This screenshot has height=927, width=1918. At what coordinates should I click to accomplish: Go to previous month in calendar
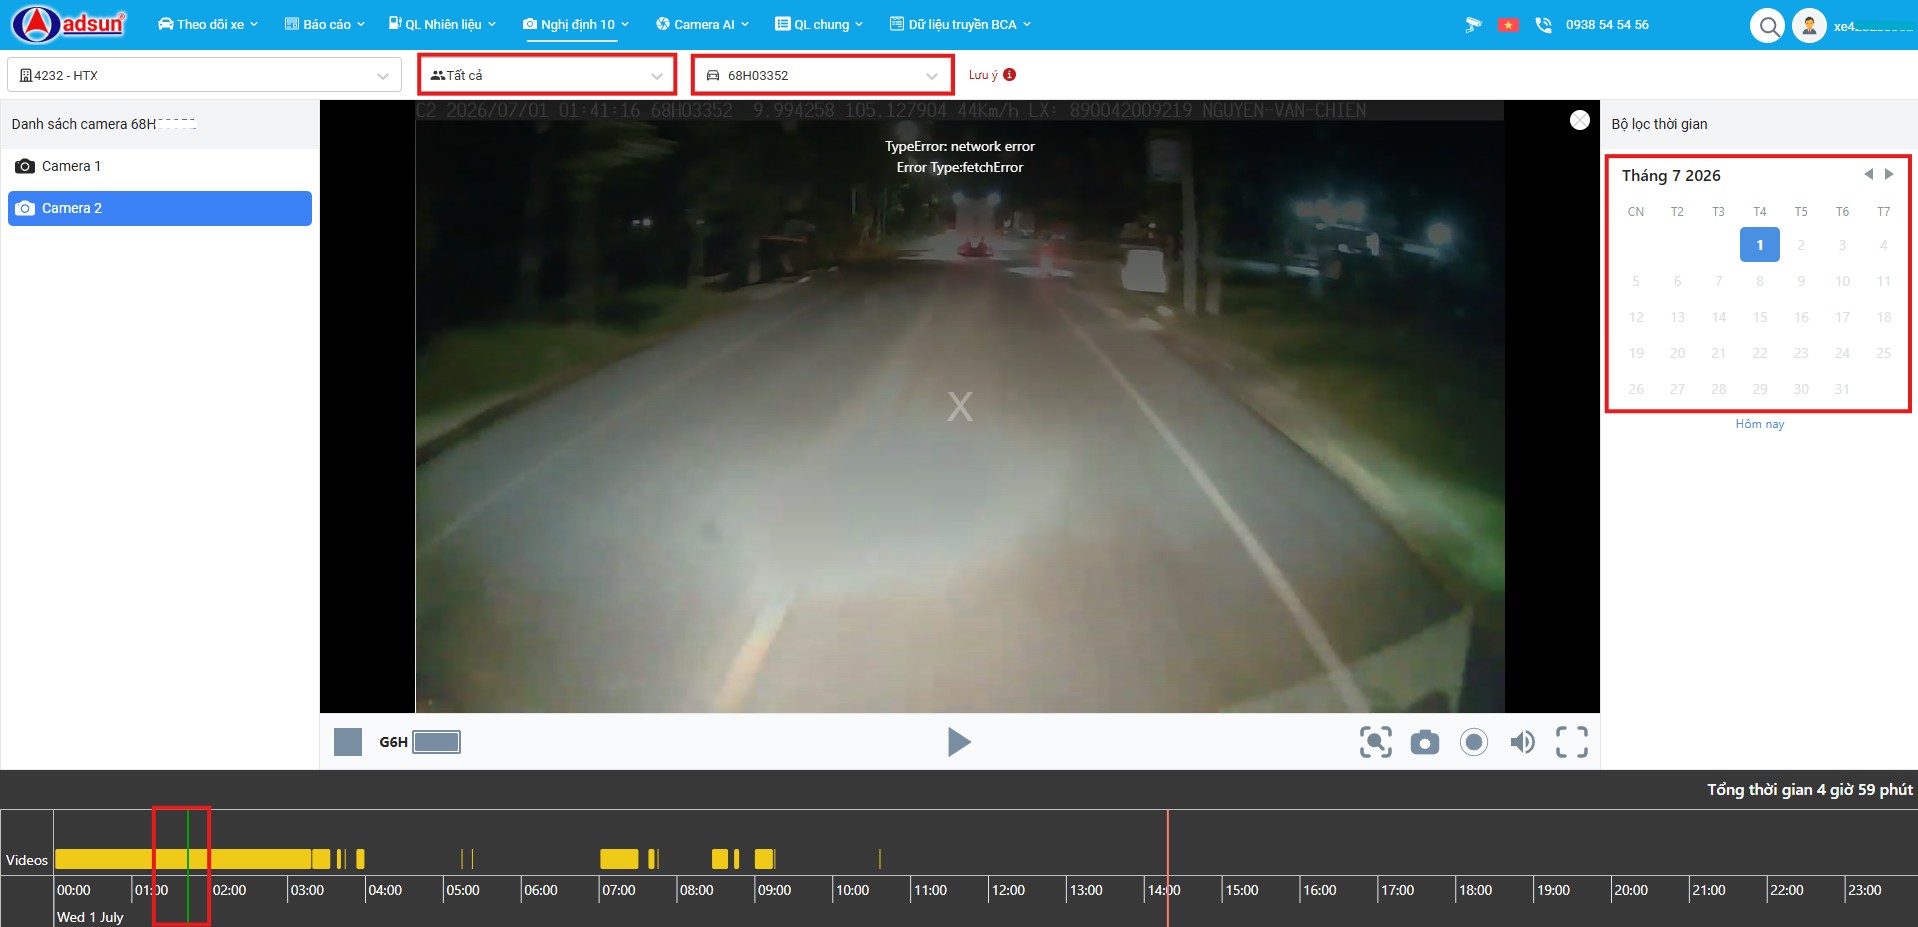[1868, 174]
